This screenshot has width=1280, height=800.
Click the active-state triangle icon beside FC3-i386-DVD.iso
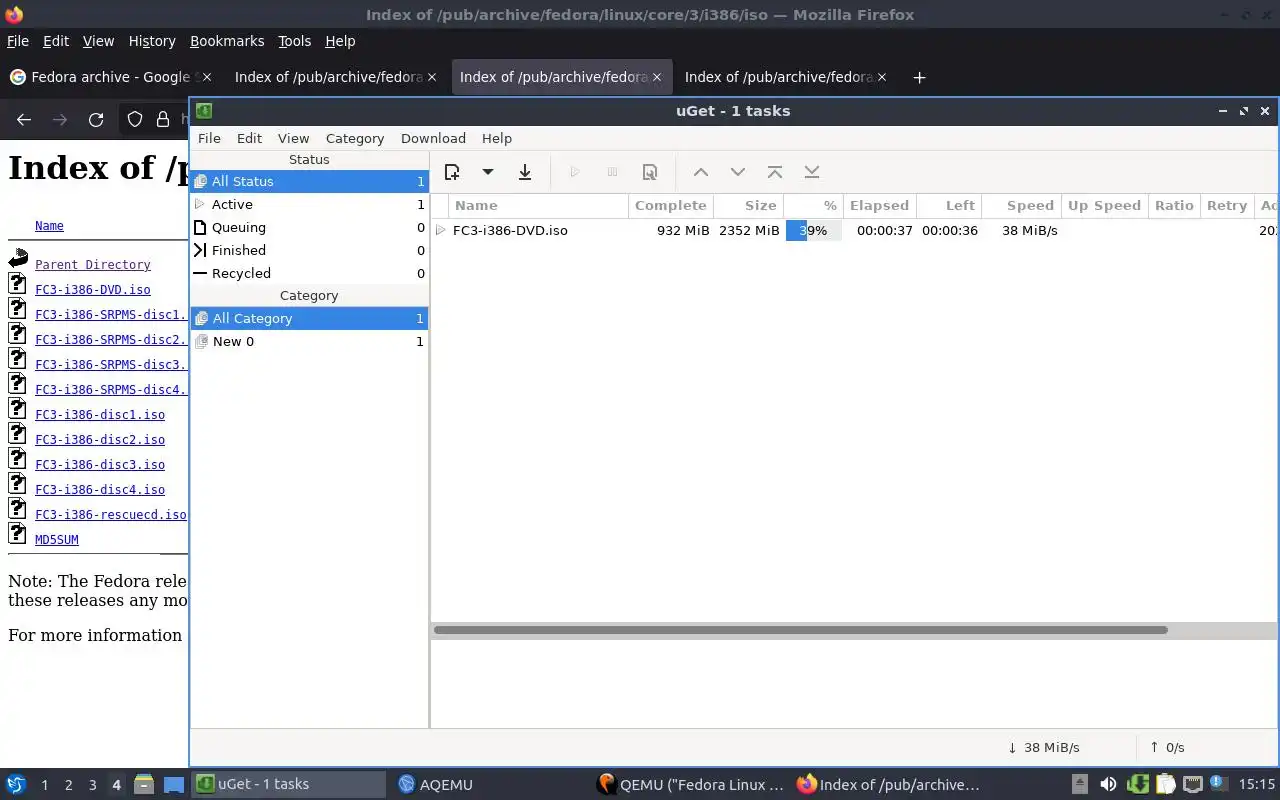click(x=440, y=230)
